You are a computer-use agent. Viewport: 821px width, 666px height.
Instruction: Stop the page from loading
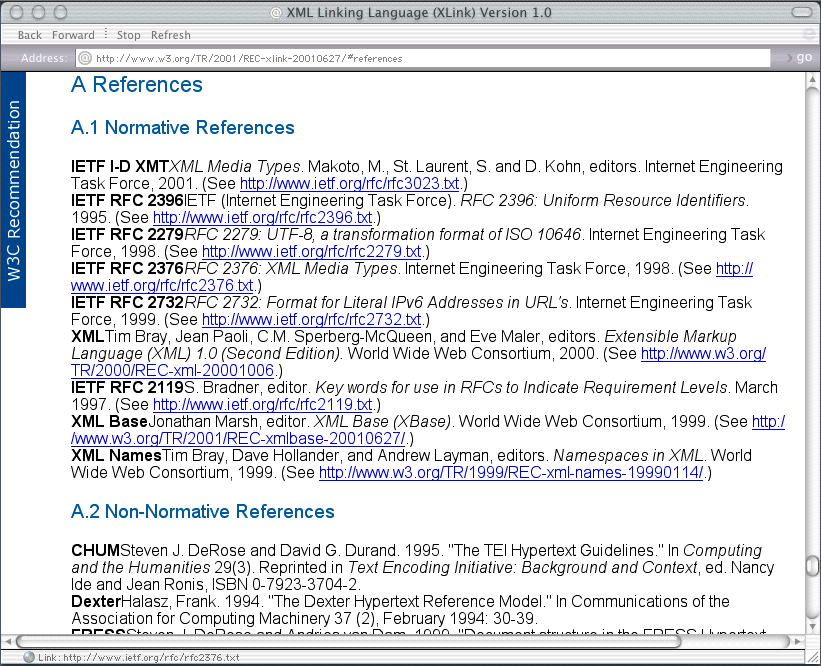[129, 35]
